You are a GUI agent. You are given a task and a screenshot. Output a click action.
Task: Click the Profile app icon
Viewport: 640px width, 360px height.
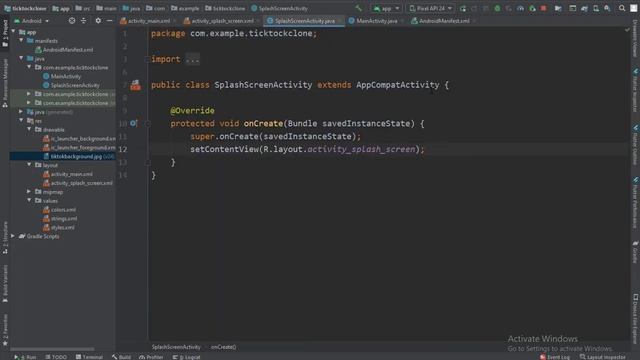[x=520, y=8]
